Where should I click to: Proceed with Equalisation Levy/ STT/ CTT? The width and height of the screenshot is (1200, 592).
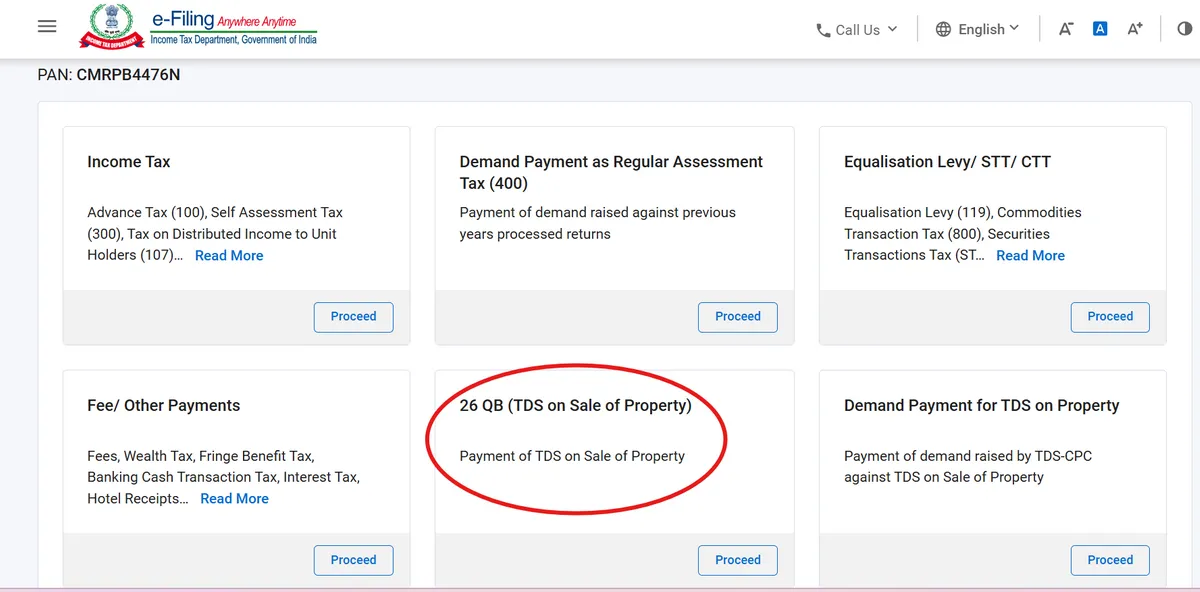(x=1110, y=316)
